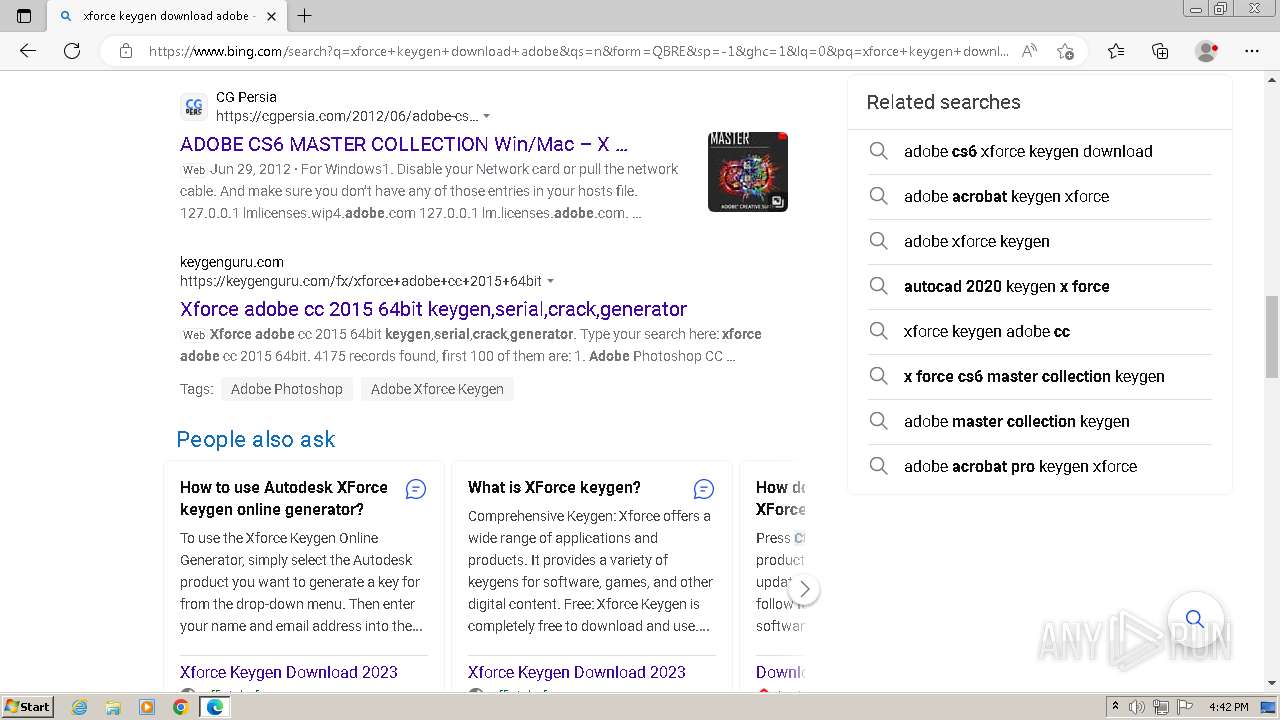The image size is (1280, 720).
Task: Select Microsoft Edge taskbar button
Action: coord(215,707)
